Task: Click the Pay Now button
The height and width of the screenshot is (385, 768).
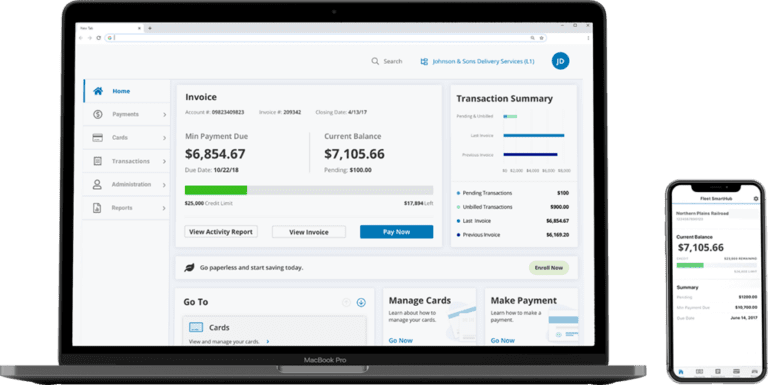Action: click(x=397, y=232)
